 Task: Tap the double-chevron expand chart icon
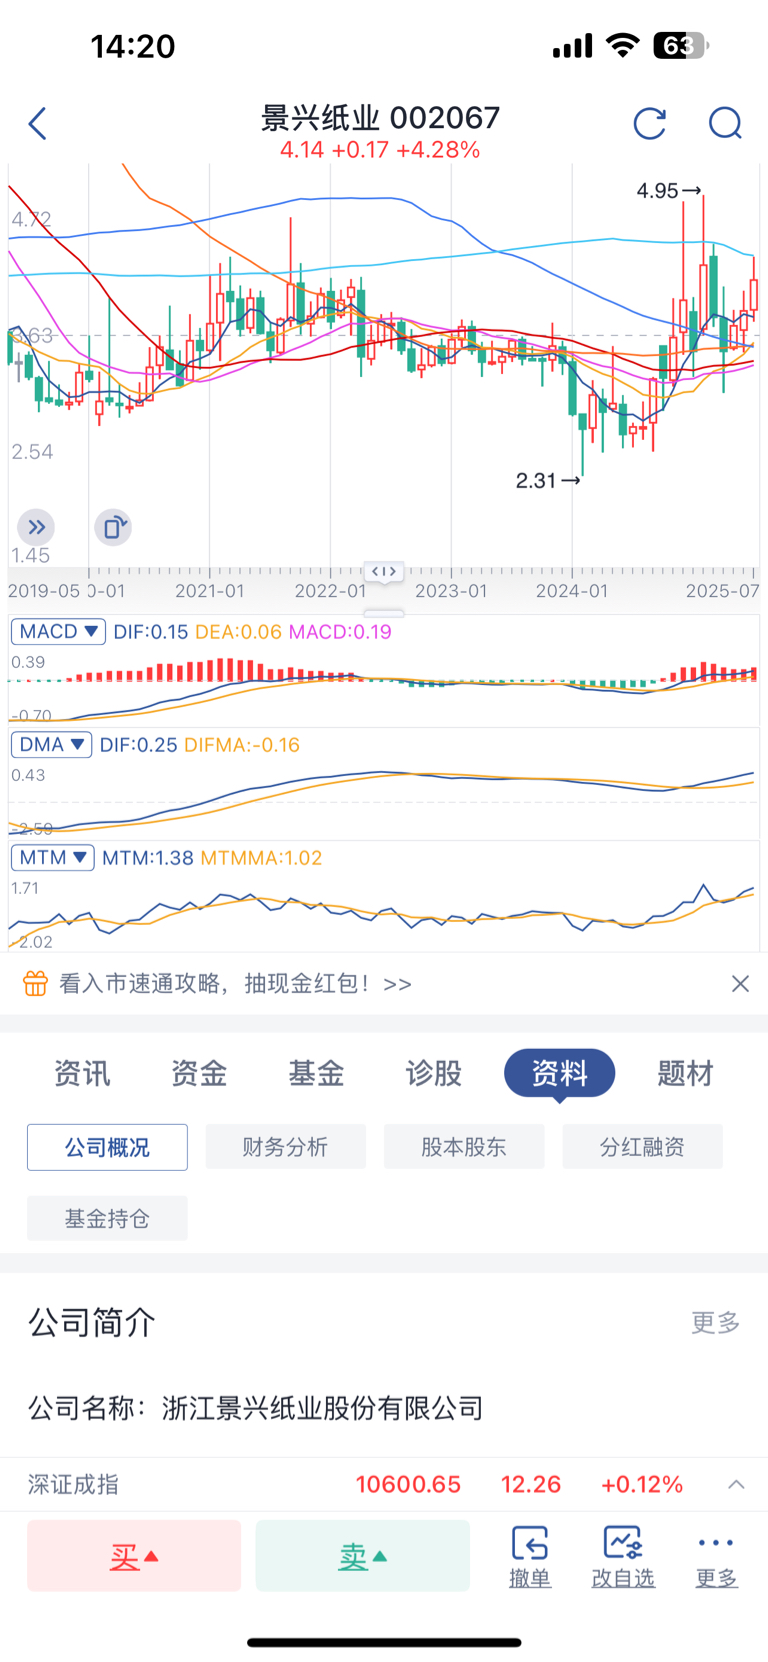(36, 527)
